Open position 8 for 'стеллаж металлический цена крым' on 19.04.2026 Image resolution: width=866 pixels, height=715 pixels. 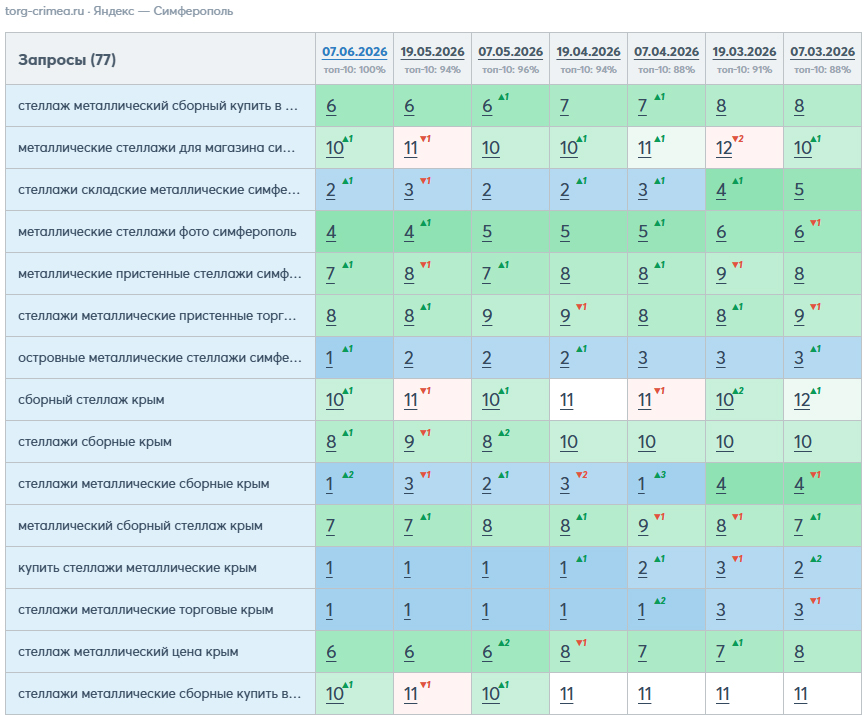pos(565,652)
